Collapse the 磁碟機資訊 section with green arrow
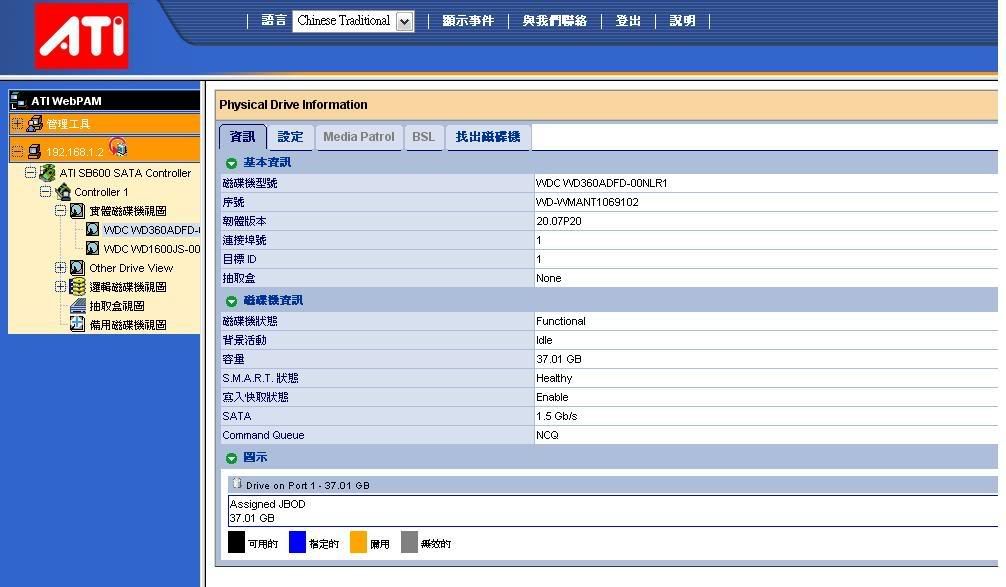This screenshot has height=587, width=1006. coord(231,301)
